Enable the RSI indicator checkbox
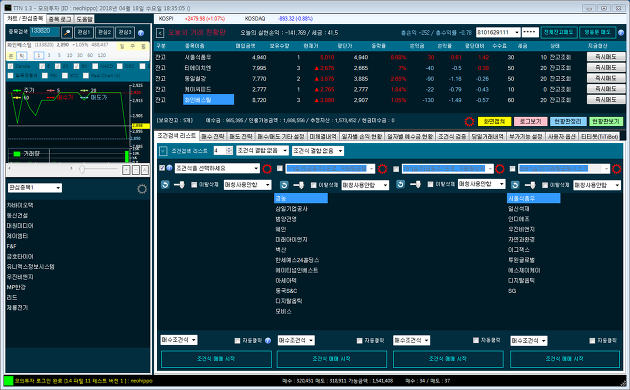 coord(45,75)
